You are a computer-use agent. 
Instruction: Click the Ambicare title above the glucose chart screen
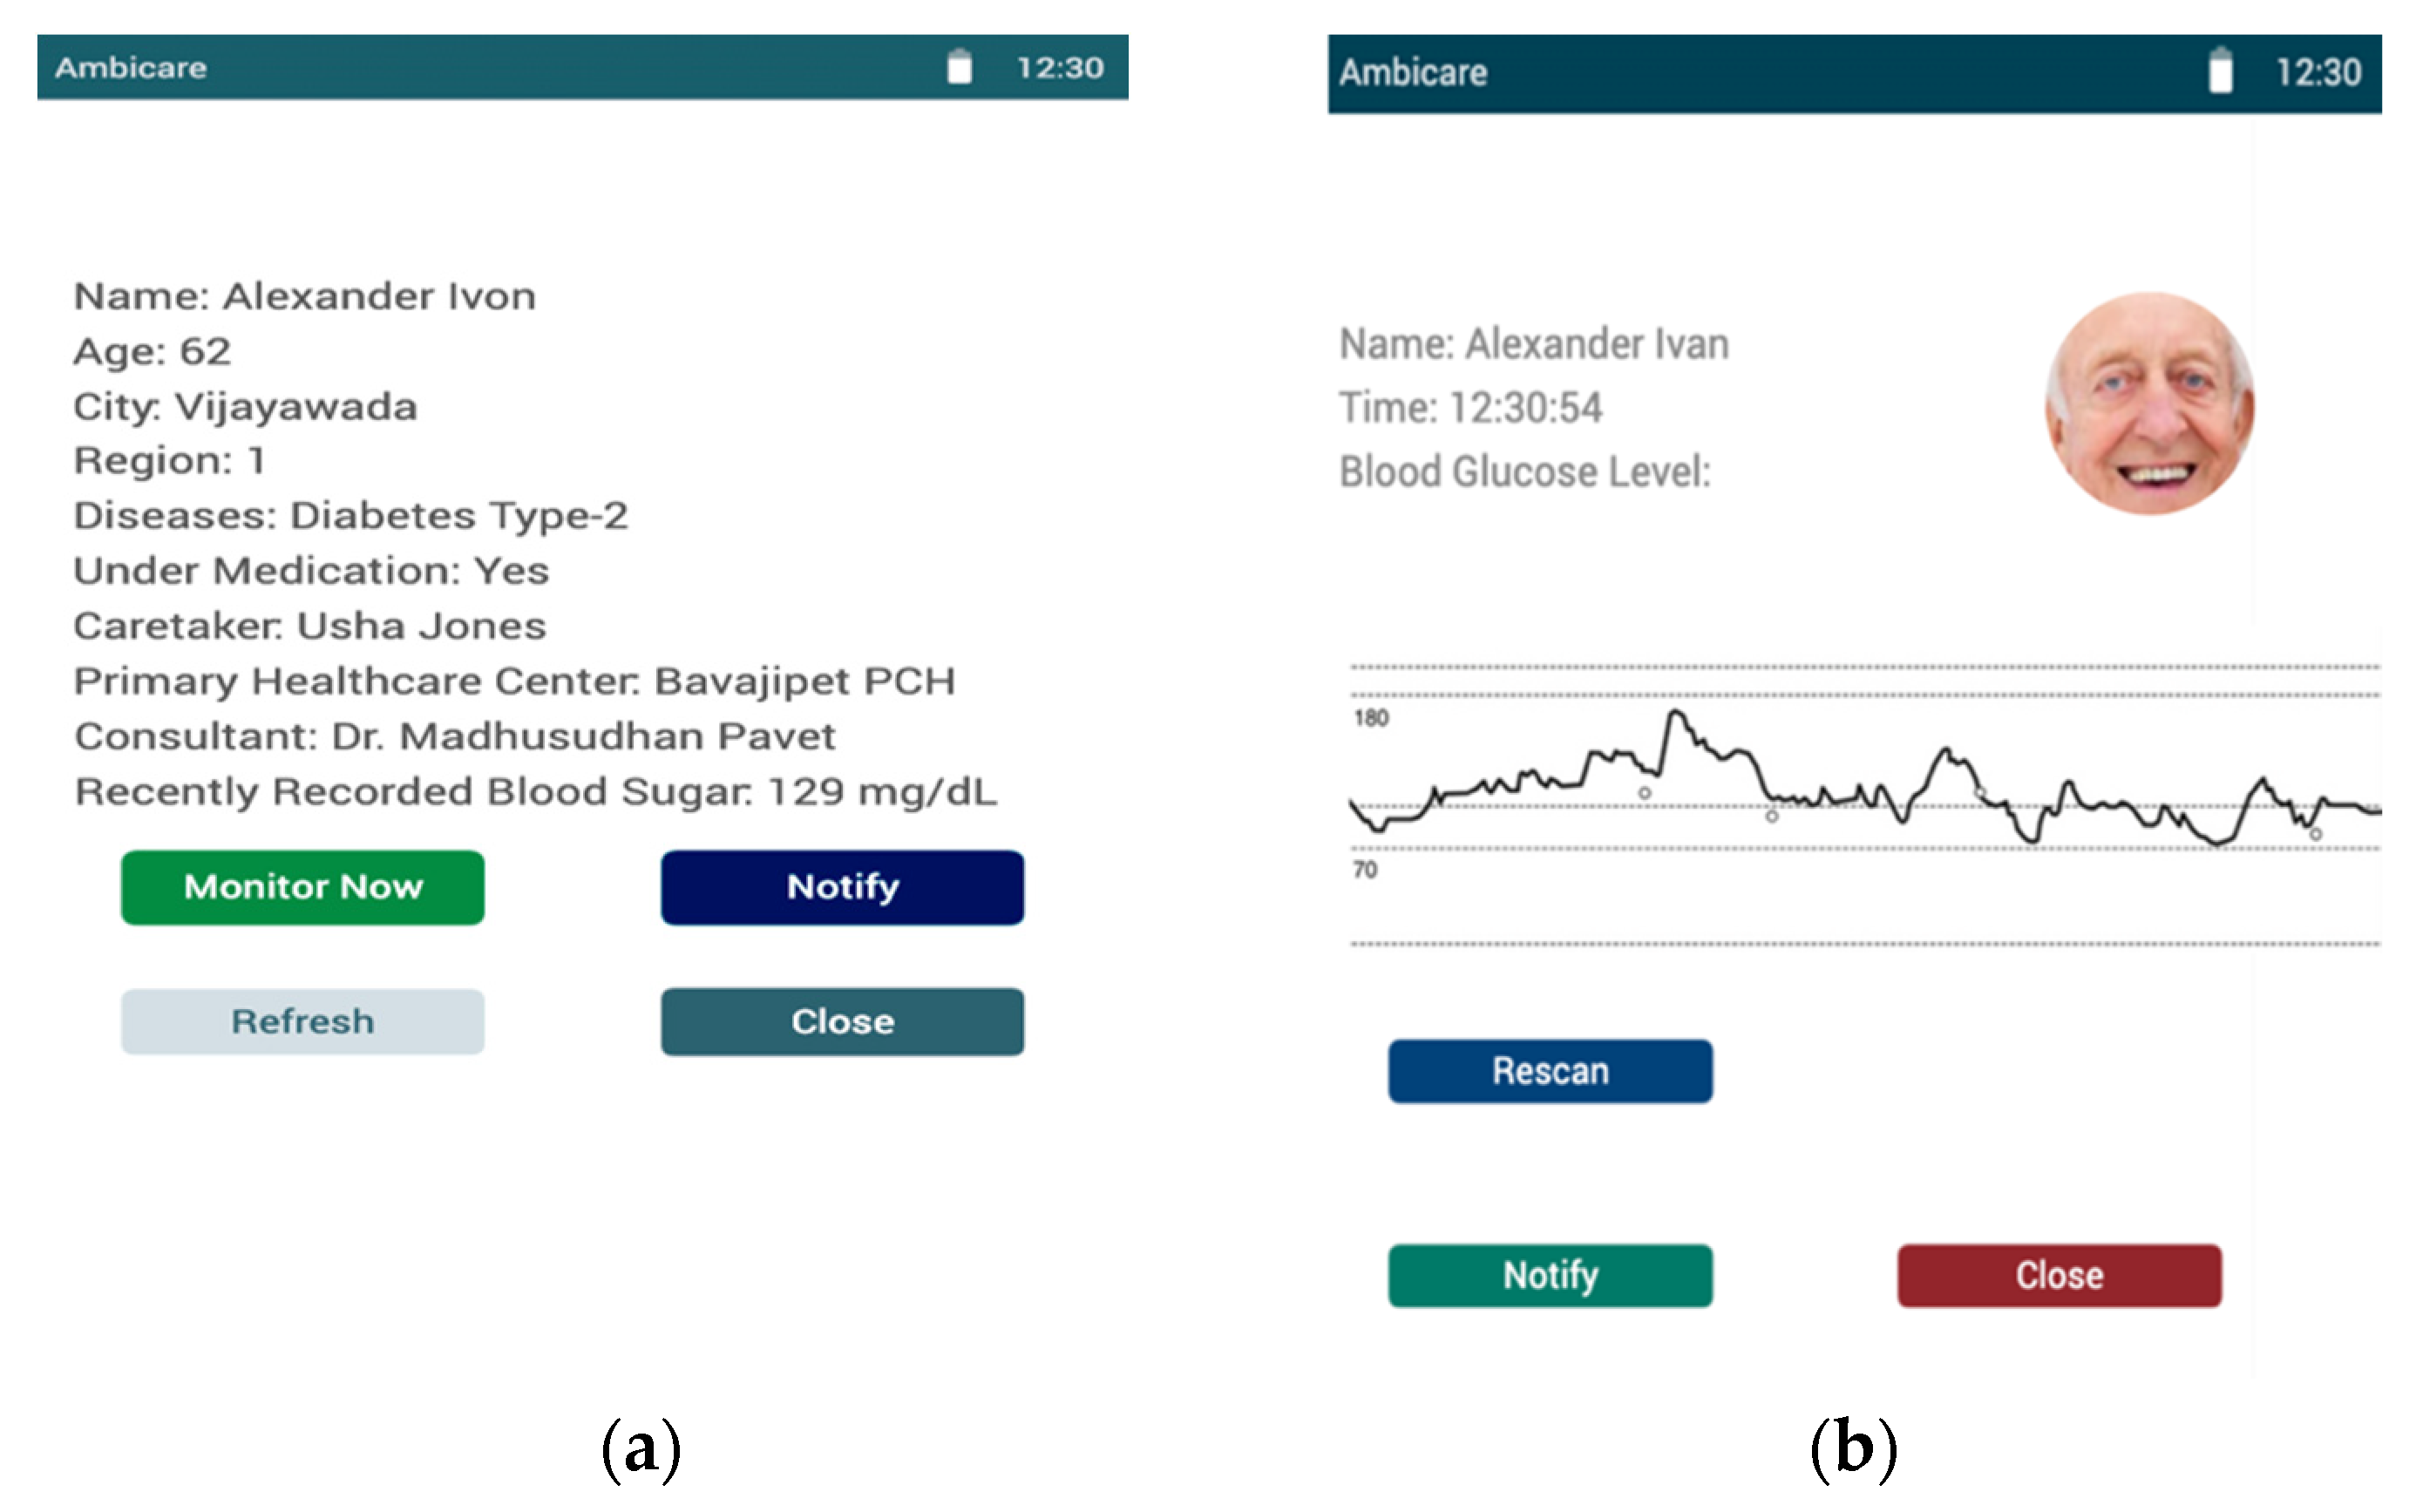(x=1413, y=72)
